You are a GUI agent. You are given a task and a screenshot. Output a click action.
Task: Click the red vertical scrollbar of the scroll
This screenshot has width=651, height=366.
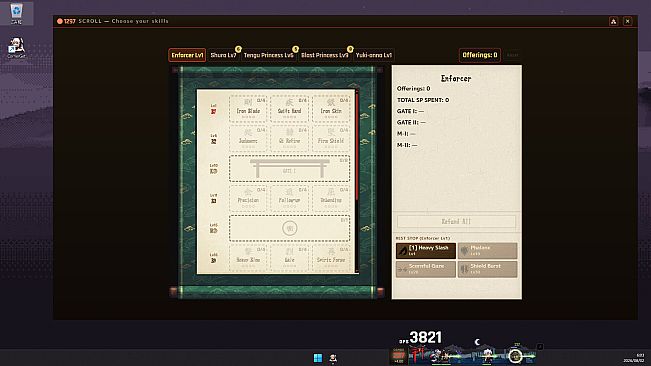pyautogui.click(x=357, y=146)
